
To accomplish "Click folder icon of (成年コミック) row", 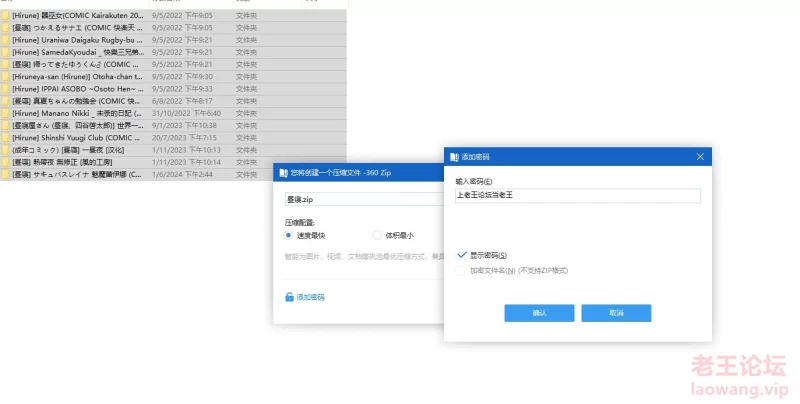I will 5,150.
